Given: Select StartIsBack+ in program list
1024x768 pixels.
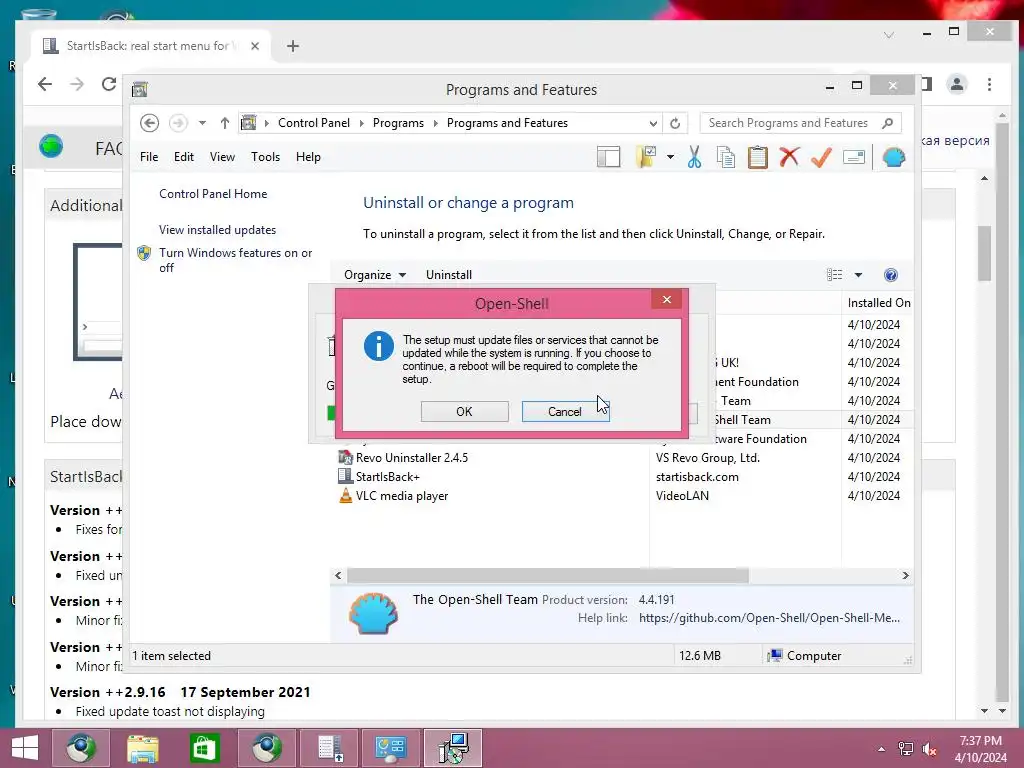Looking at the screenshot, I should [x=388, y=477].
